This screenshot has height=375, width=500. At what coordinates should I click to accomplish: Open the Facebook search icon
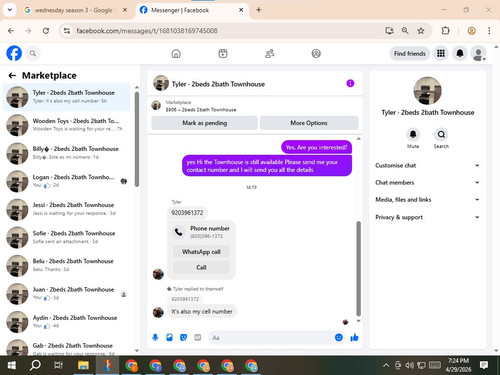(x=33, y=53)
